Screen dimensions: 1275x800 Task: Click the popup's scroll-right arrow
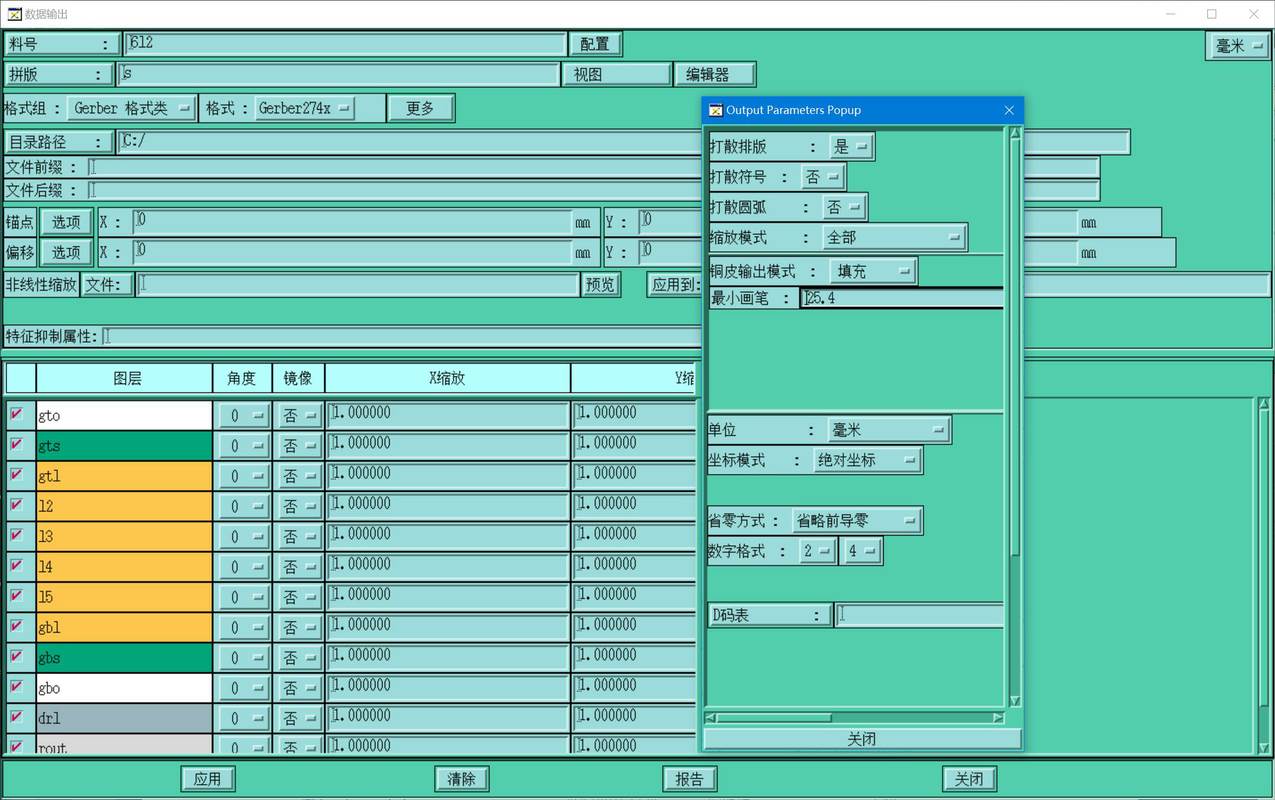click(998, 717)
